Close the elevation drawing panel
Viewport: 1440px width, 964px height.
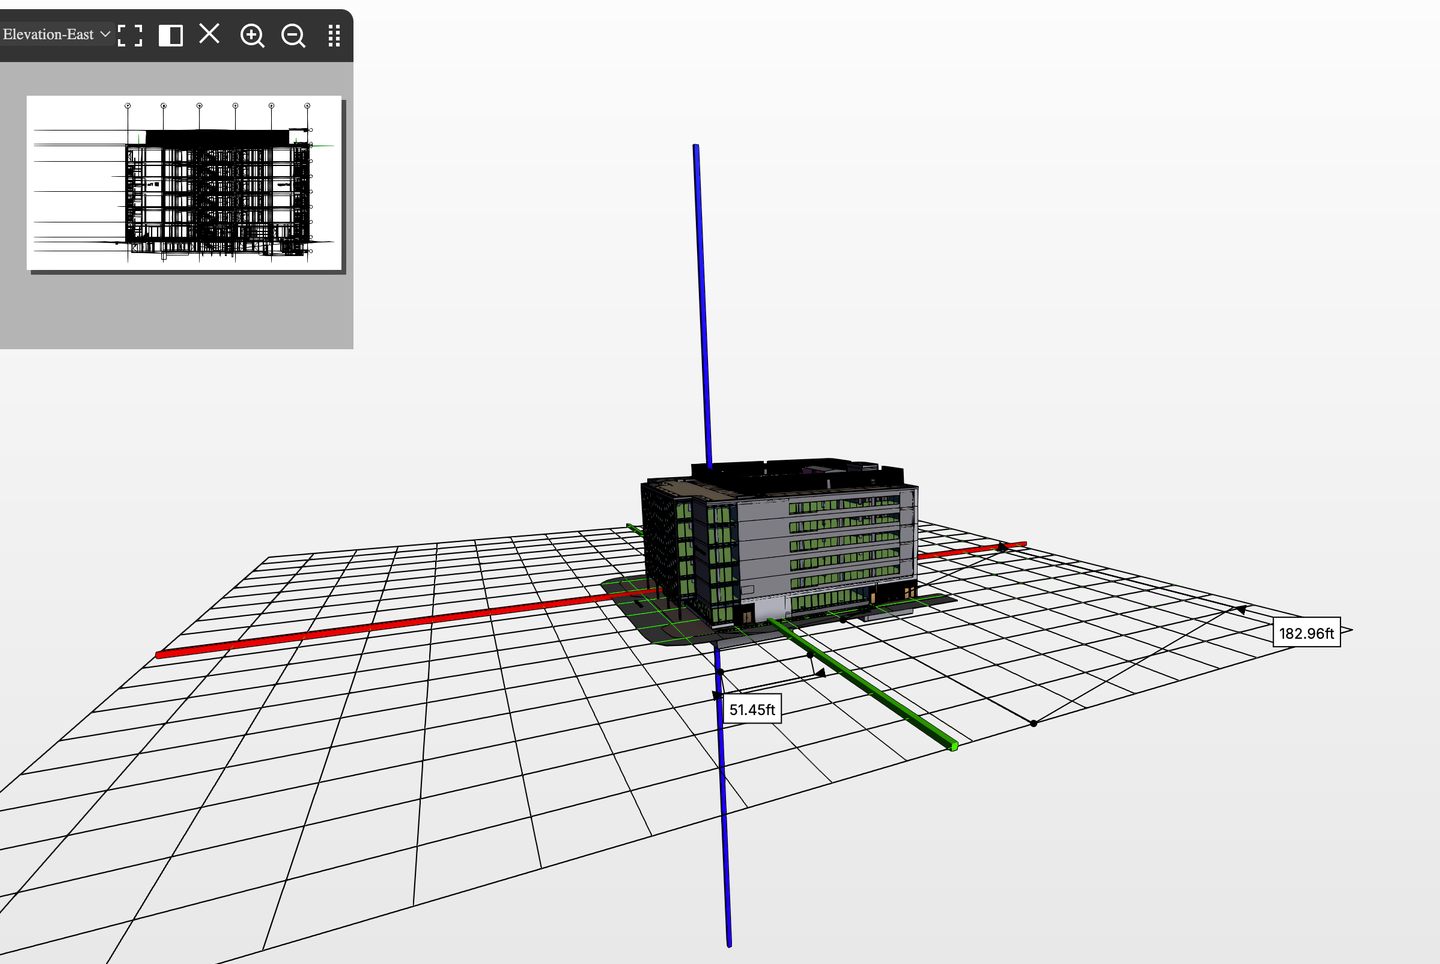pyautogui.click(x=209, y=34)
